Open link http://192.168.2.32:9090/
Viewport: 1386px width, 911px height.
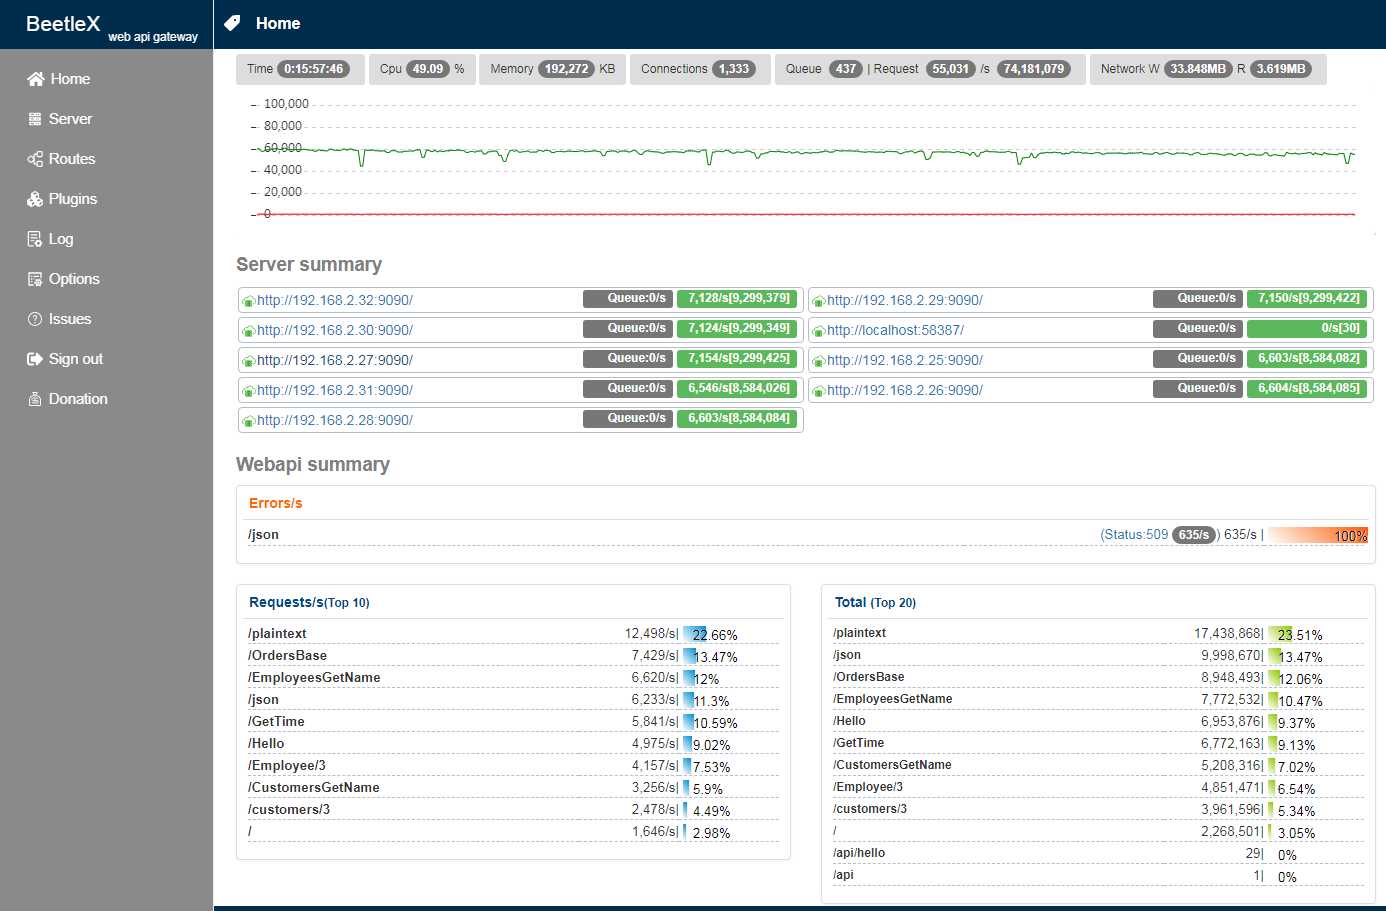334,300
